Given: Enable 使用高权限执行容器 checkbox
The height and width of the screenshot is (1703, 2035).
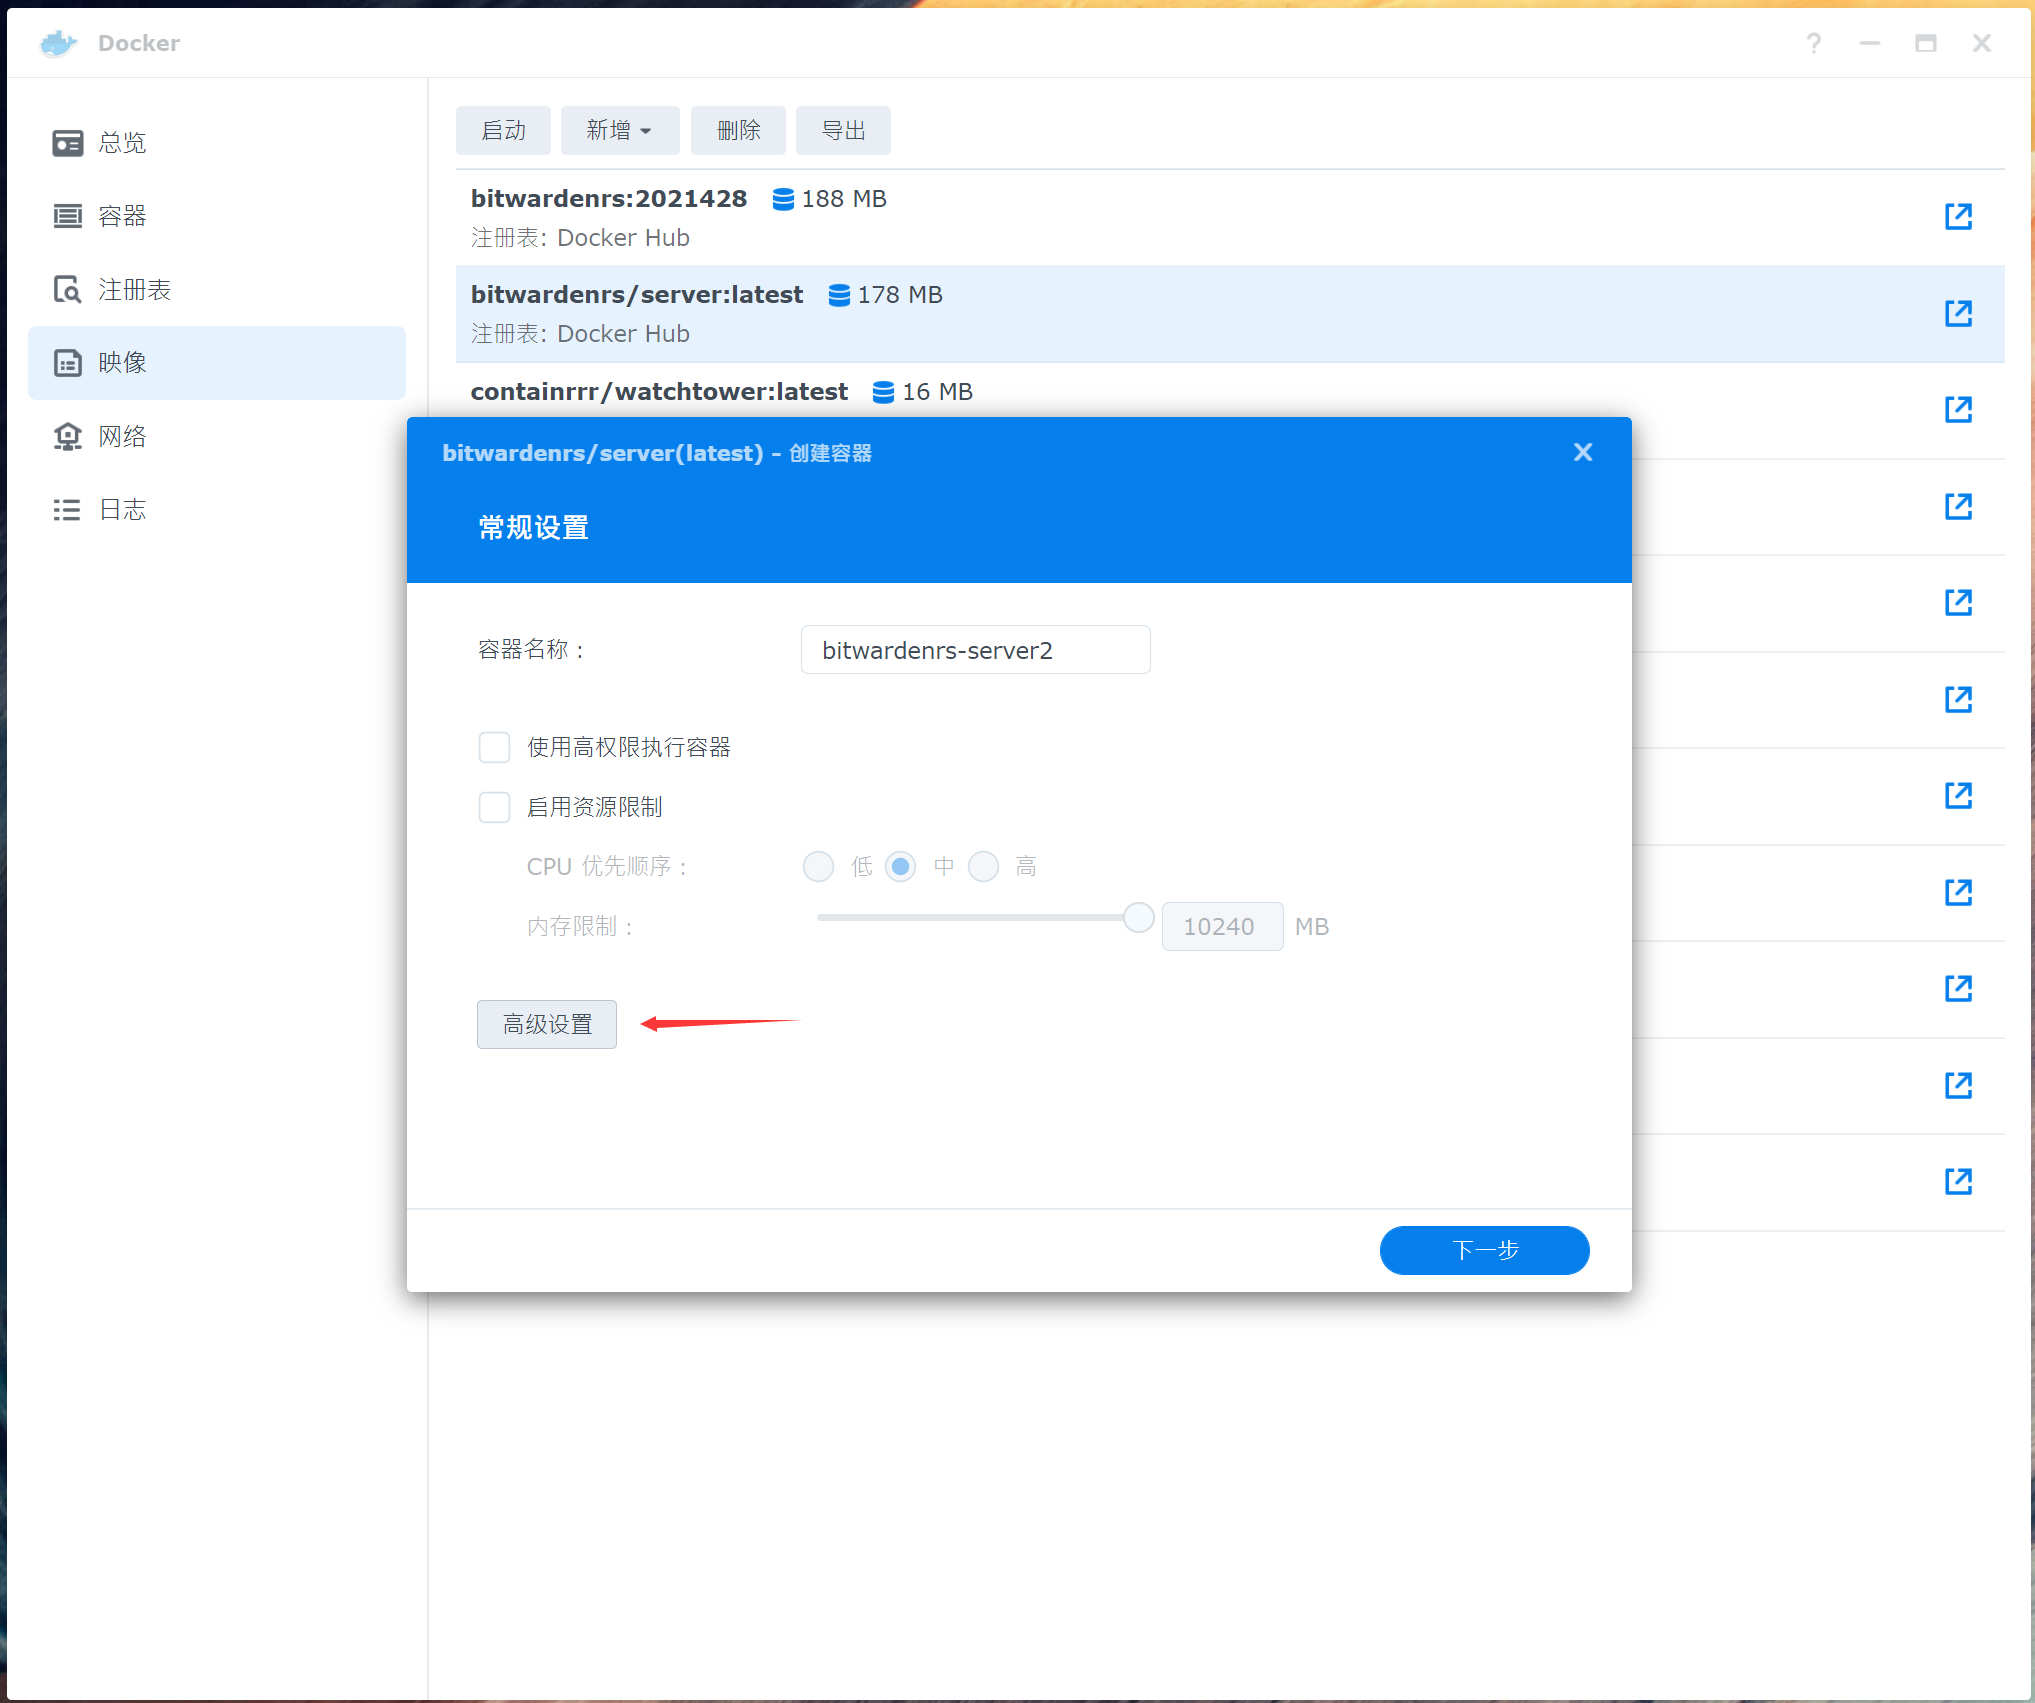Looking at the screenshot, I should pyautogui.click(x=494, y=747).
